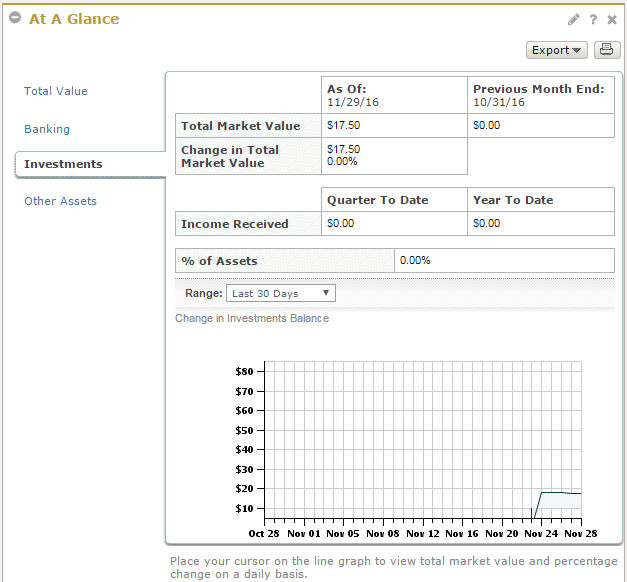
Task: Click Previous Month End 10/31/16 header
Action: point(541,95)
